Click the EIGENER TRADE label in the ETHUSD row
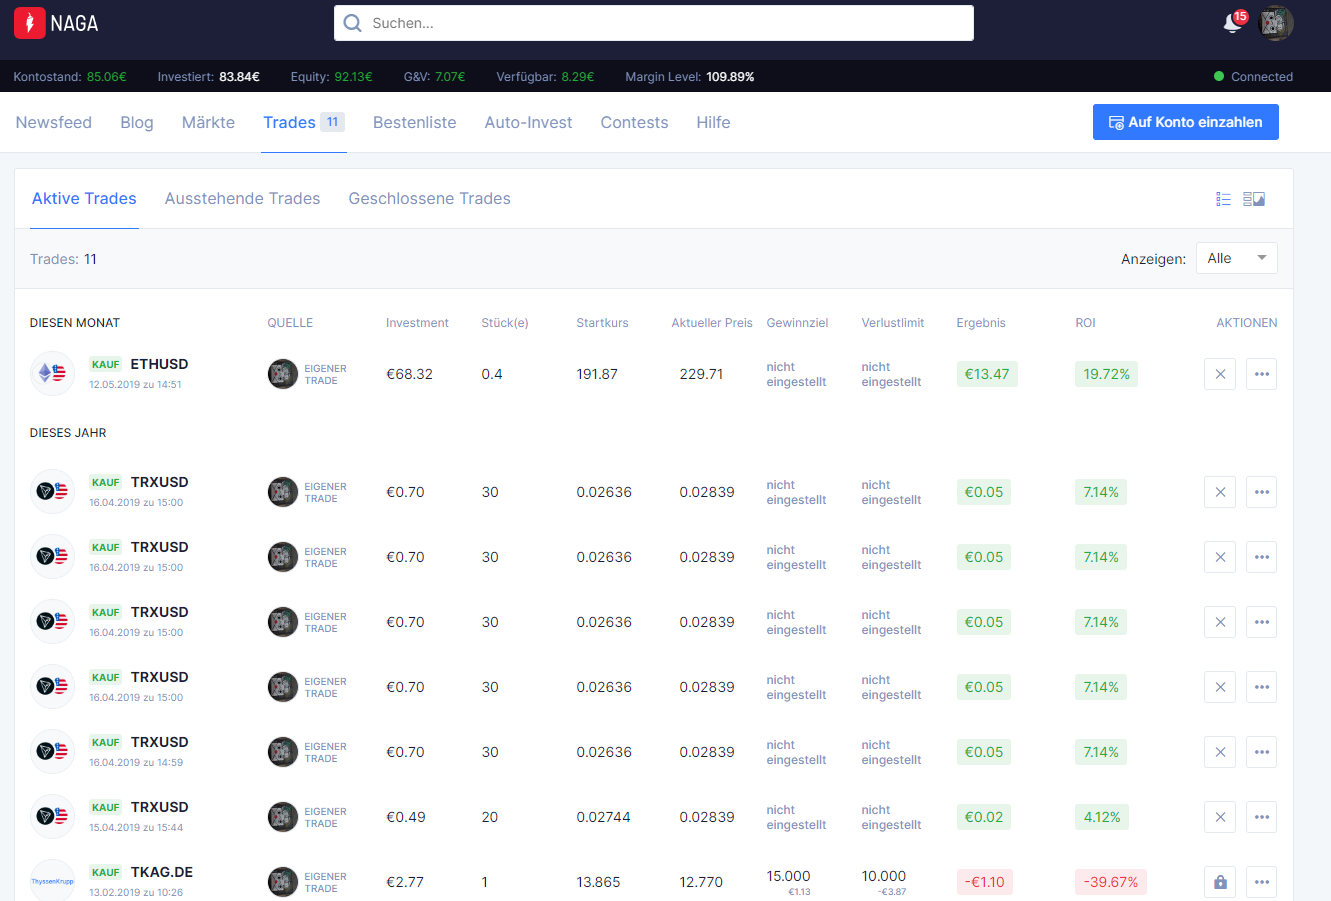This screenshot has width=1331, height=901. click(326, 374)
